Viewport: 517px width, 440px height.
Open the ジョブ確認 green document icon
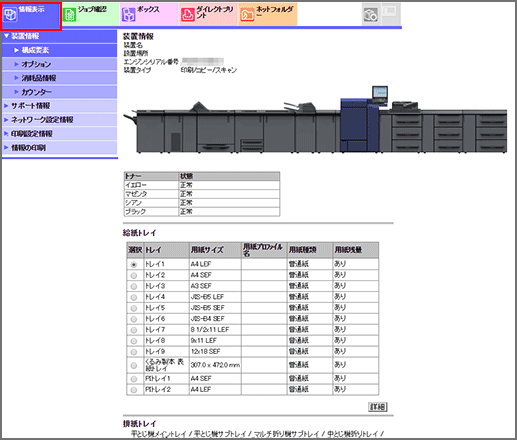click(x=69, y=15)
